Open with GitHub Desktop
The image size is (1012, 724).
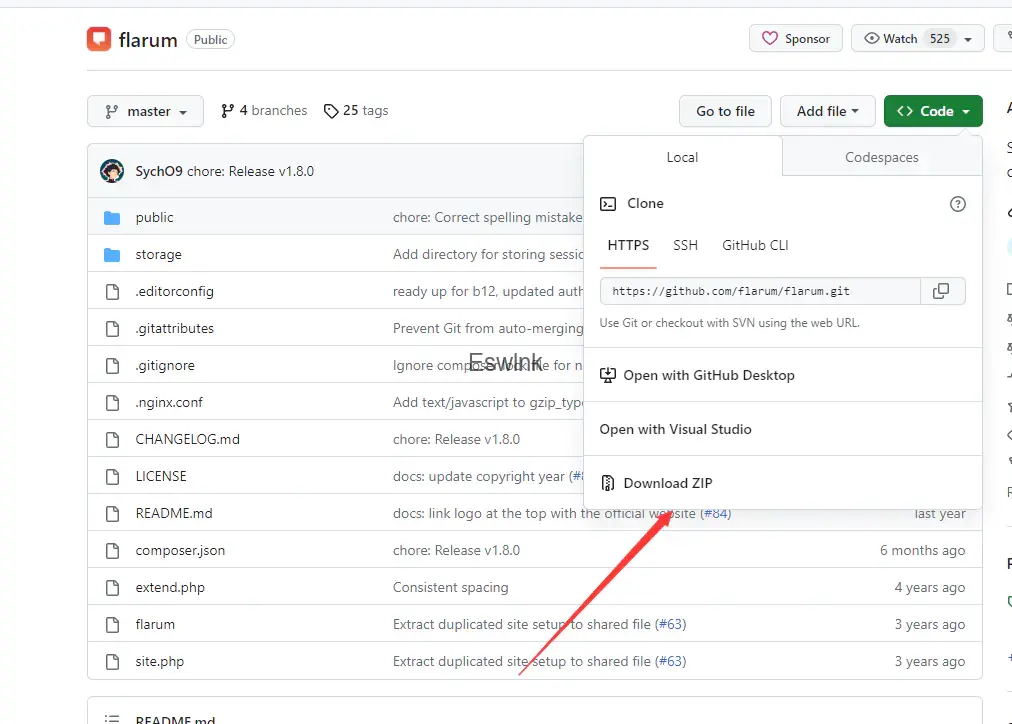[708, 375]
